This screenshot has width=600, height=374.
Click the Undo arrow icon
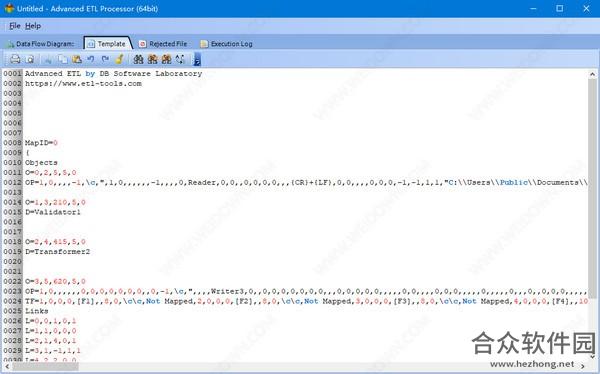[91, 59]
